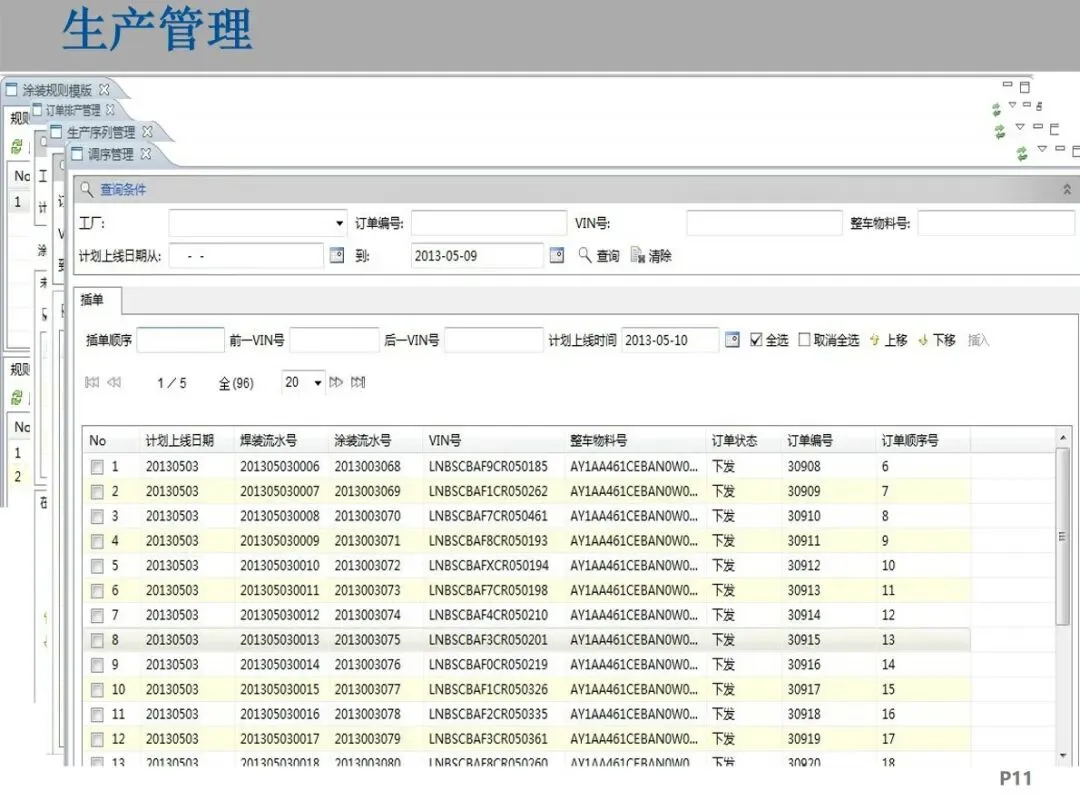Go to last page icon
The image size is (1080, 810).
click(x=358, y=382)
